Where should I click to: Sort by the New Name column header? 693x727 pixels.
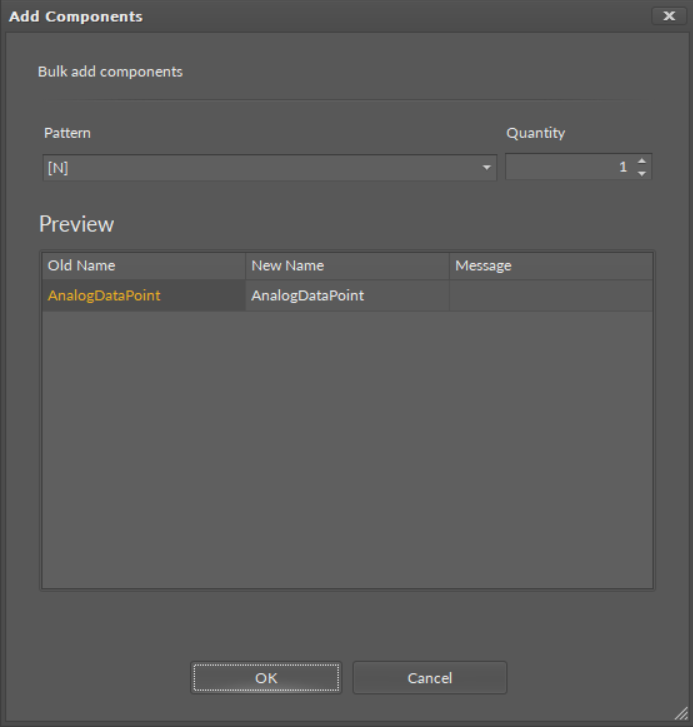(346, 266)
